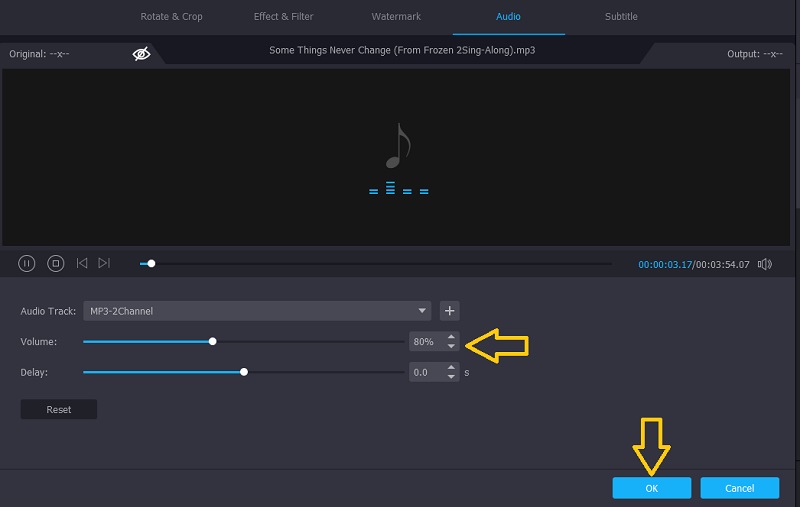Select the Subtitle tab
The height and width of the screenshot is (507, 800).
(x=621, y=17)
